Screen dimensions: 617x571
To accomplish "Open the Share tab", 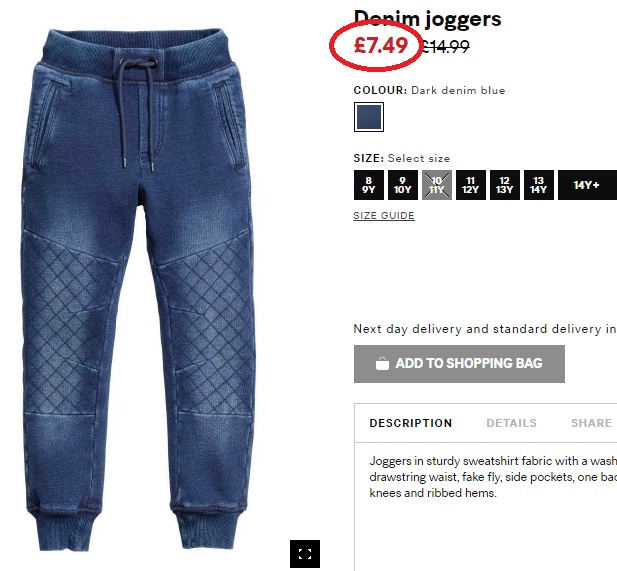I will tap(591, 423).
